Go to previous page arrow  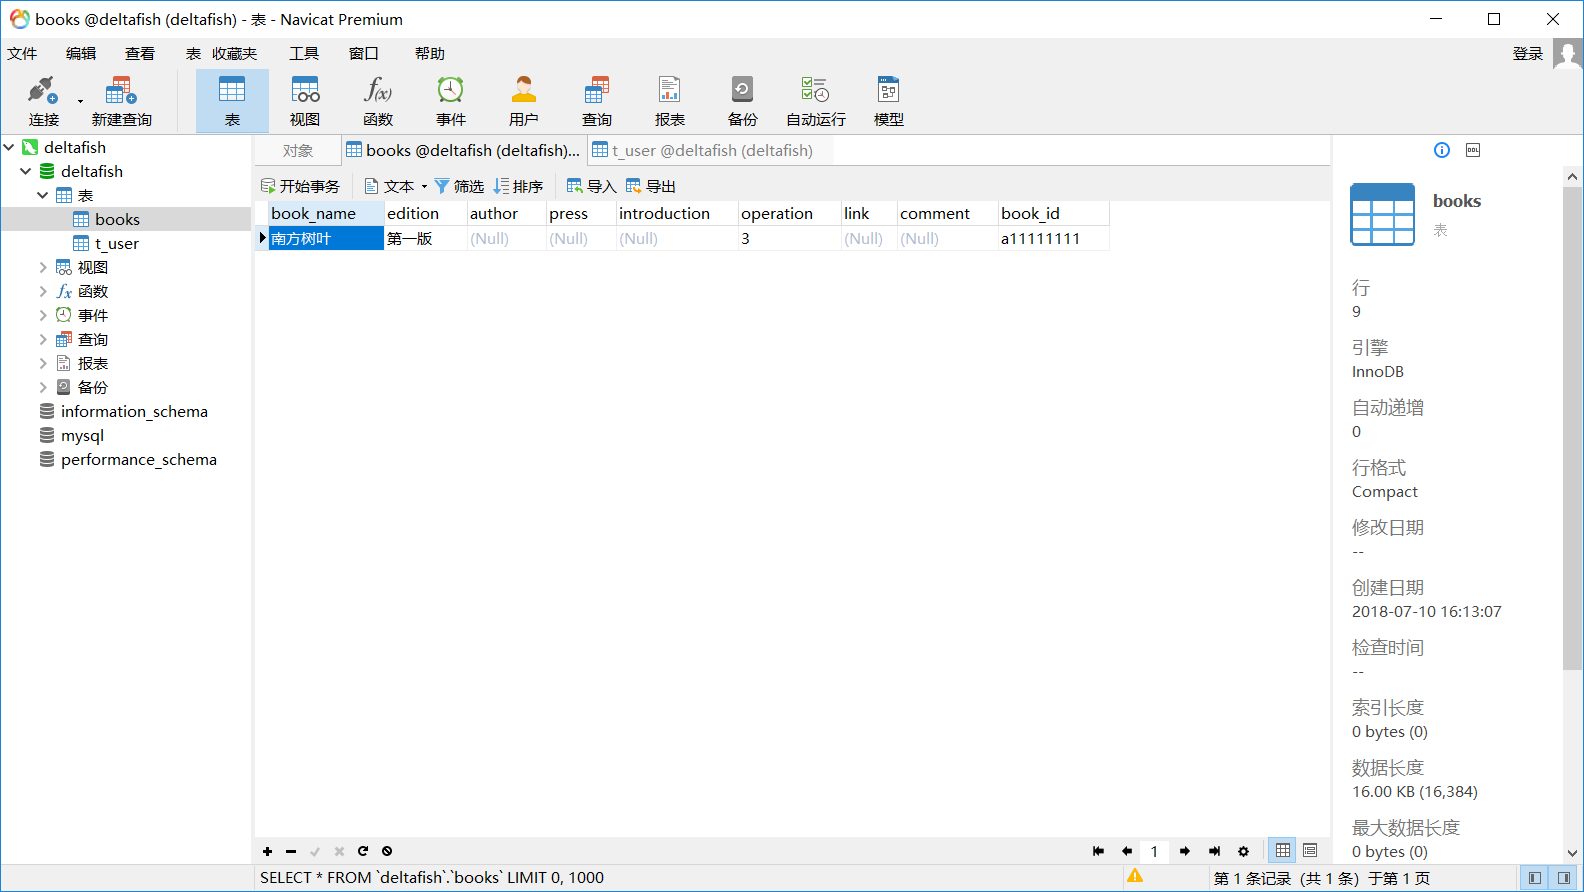click(x=1127, y=851)
